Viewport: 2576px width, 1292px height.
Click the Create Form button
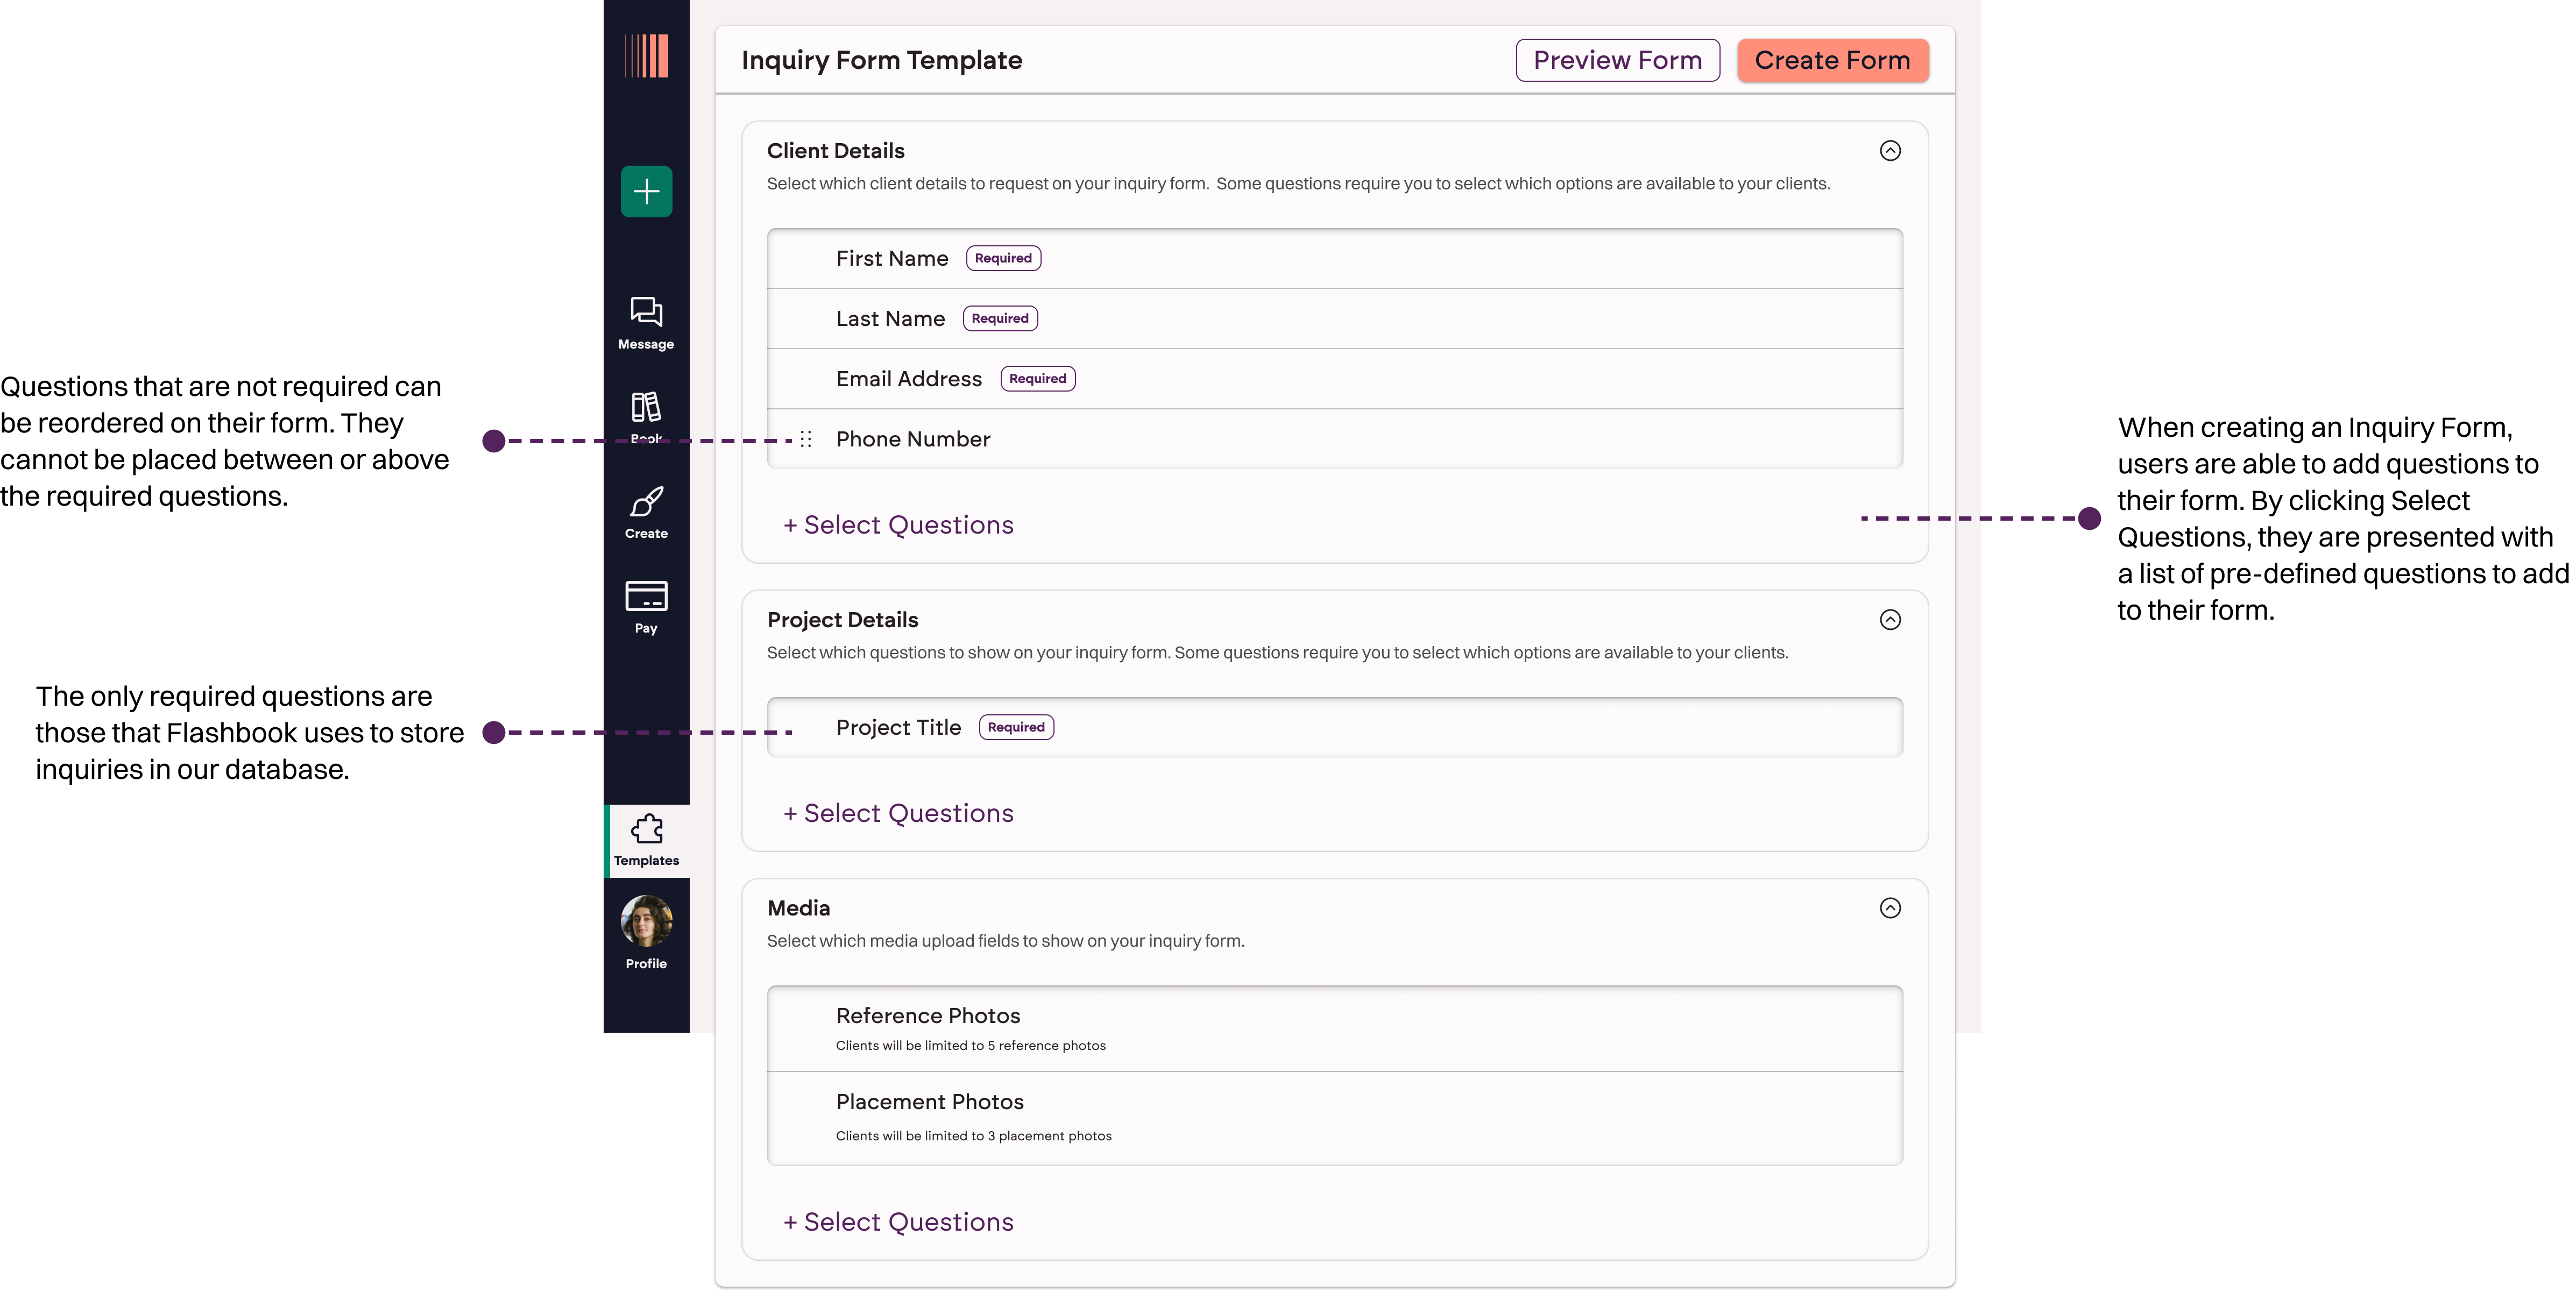pos(1832,60)
